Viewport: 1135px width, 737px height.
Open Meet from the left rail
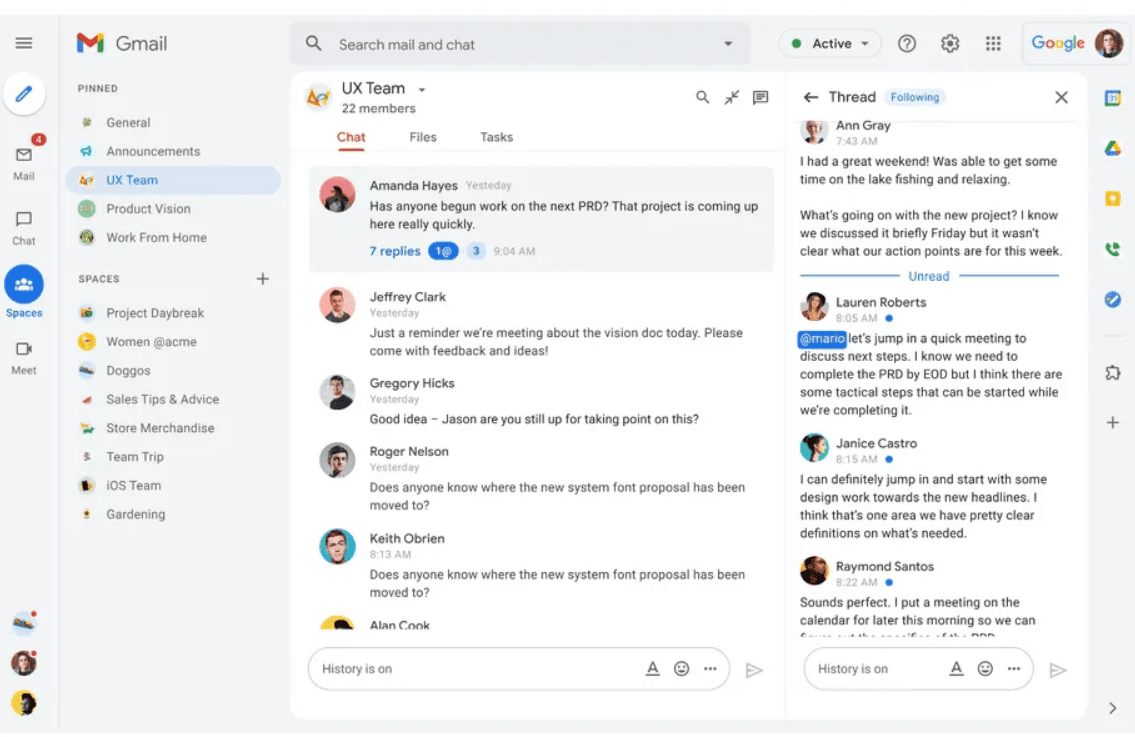click(24, 358)
